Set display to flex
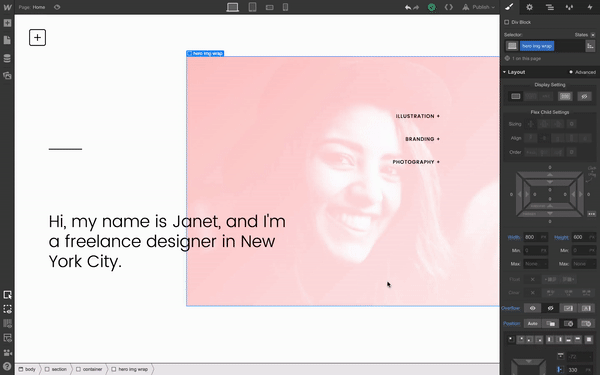600x375 pixels. click(x=565, y=96)
